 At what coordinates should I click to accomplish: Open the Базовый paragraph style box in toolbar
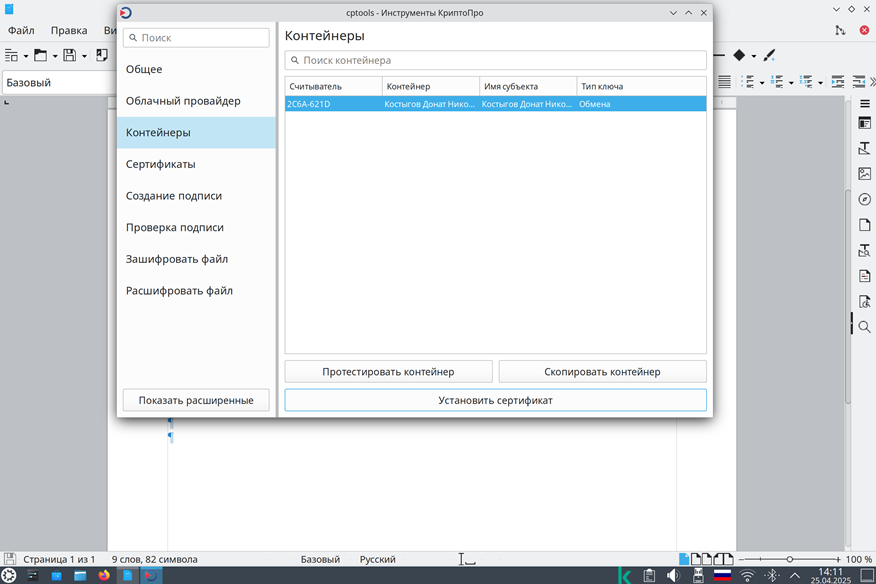59,83
